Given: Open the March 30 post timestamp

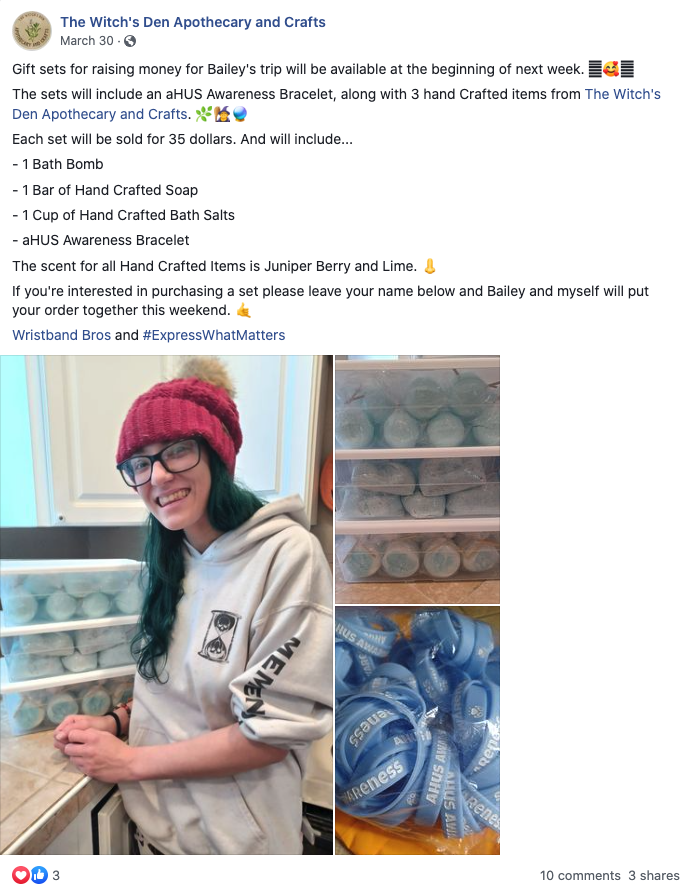Looking at the screenshot, I should click(87, 41).
